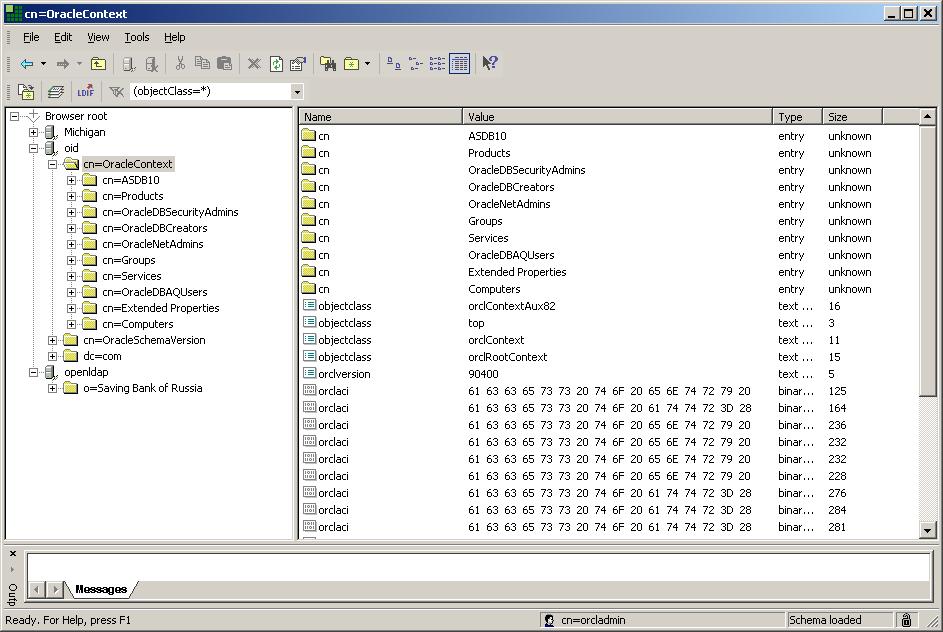
Task: Switch to the Messages tab
Action: point(101,589)
